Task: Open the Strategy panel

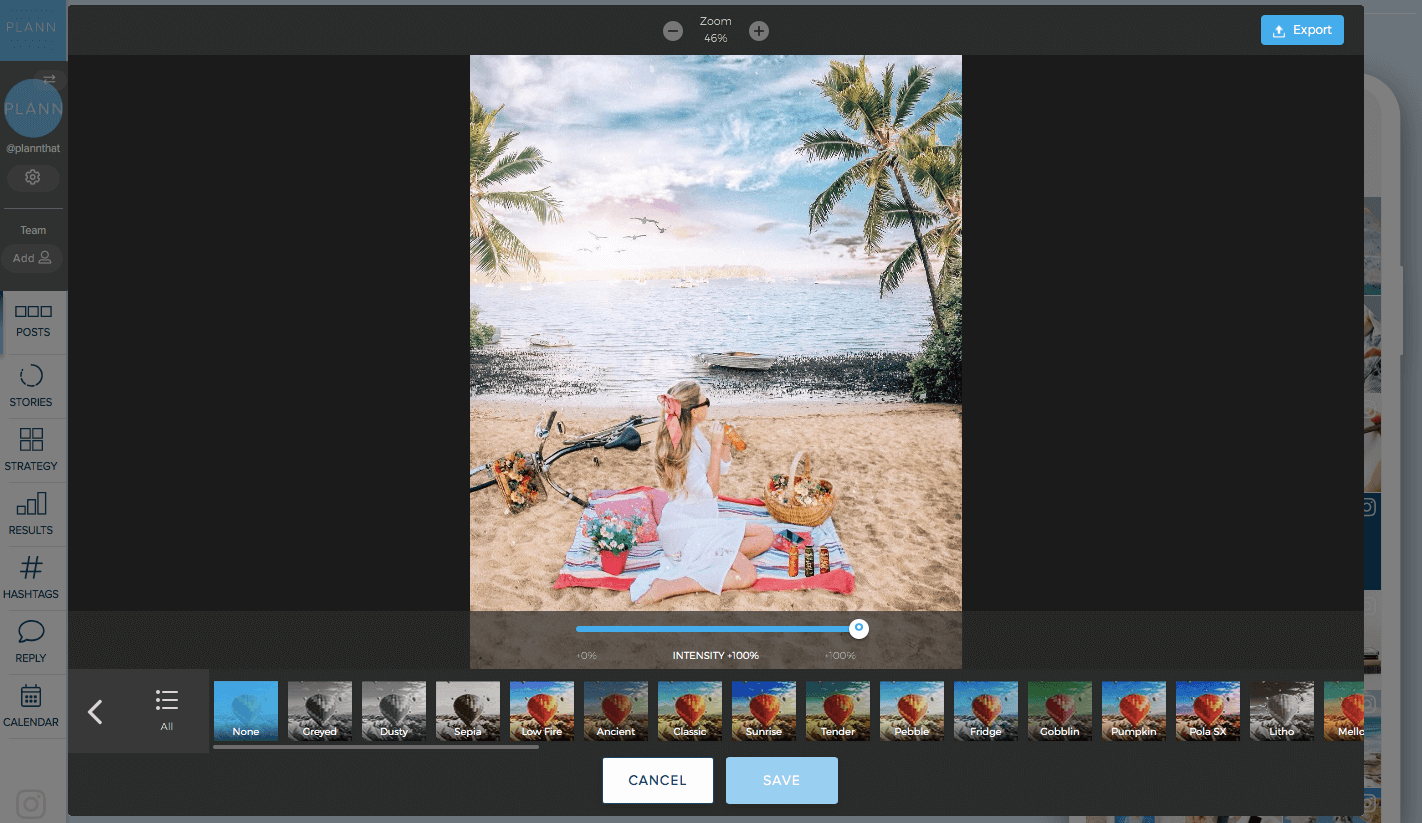Action: (x=31, y=452)
